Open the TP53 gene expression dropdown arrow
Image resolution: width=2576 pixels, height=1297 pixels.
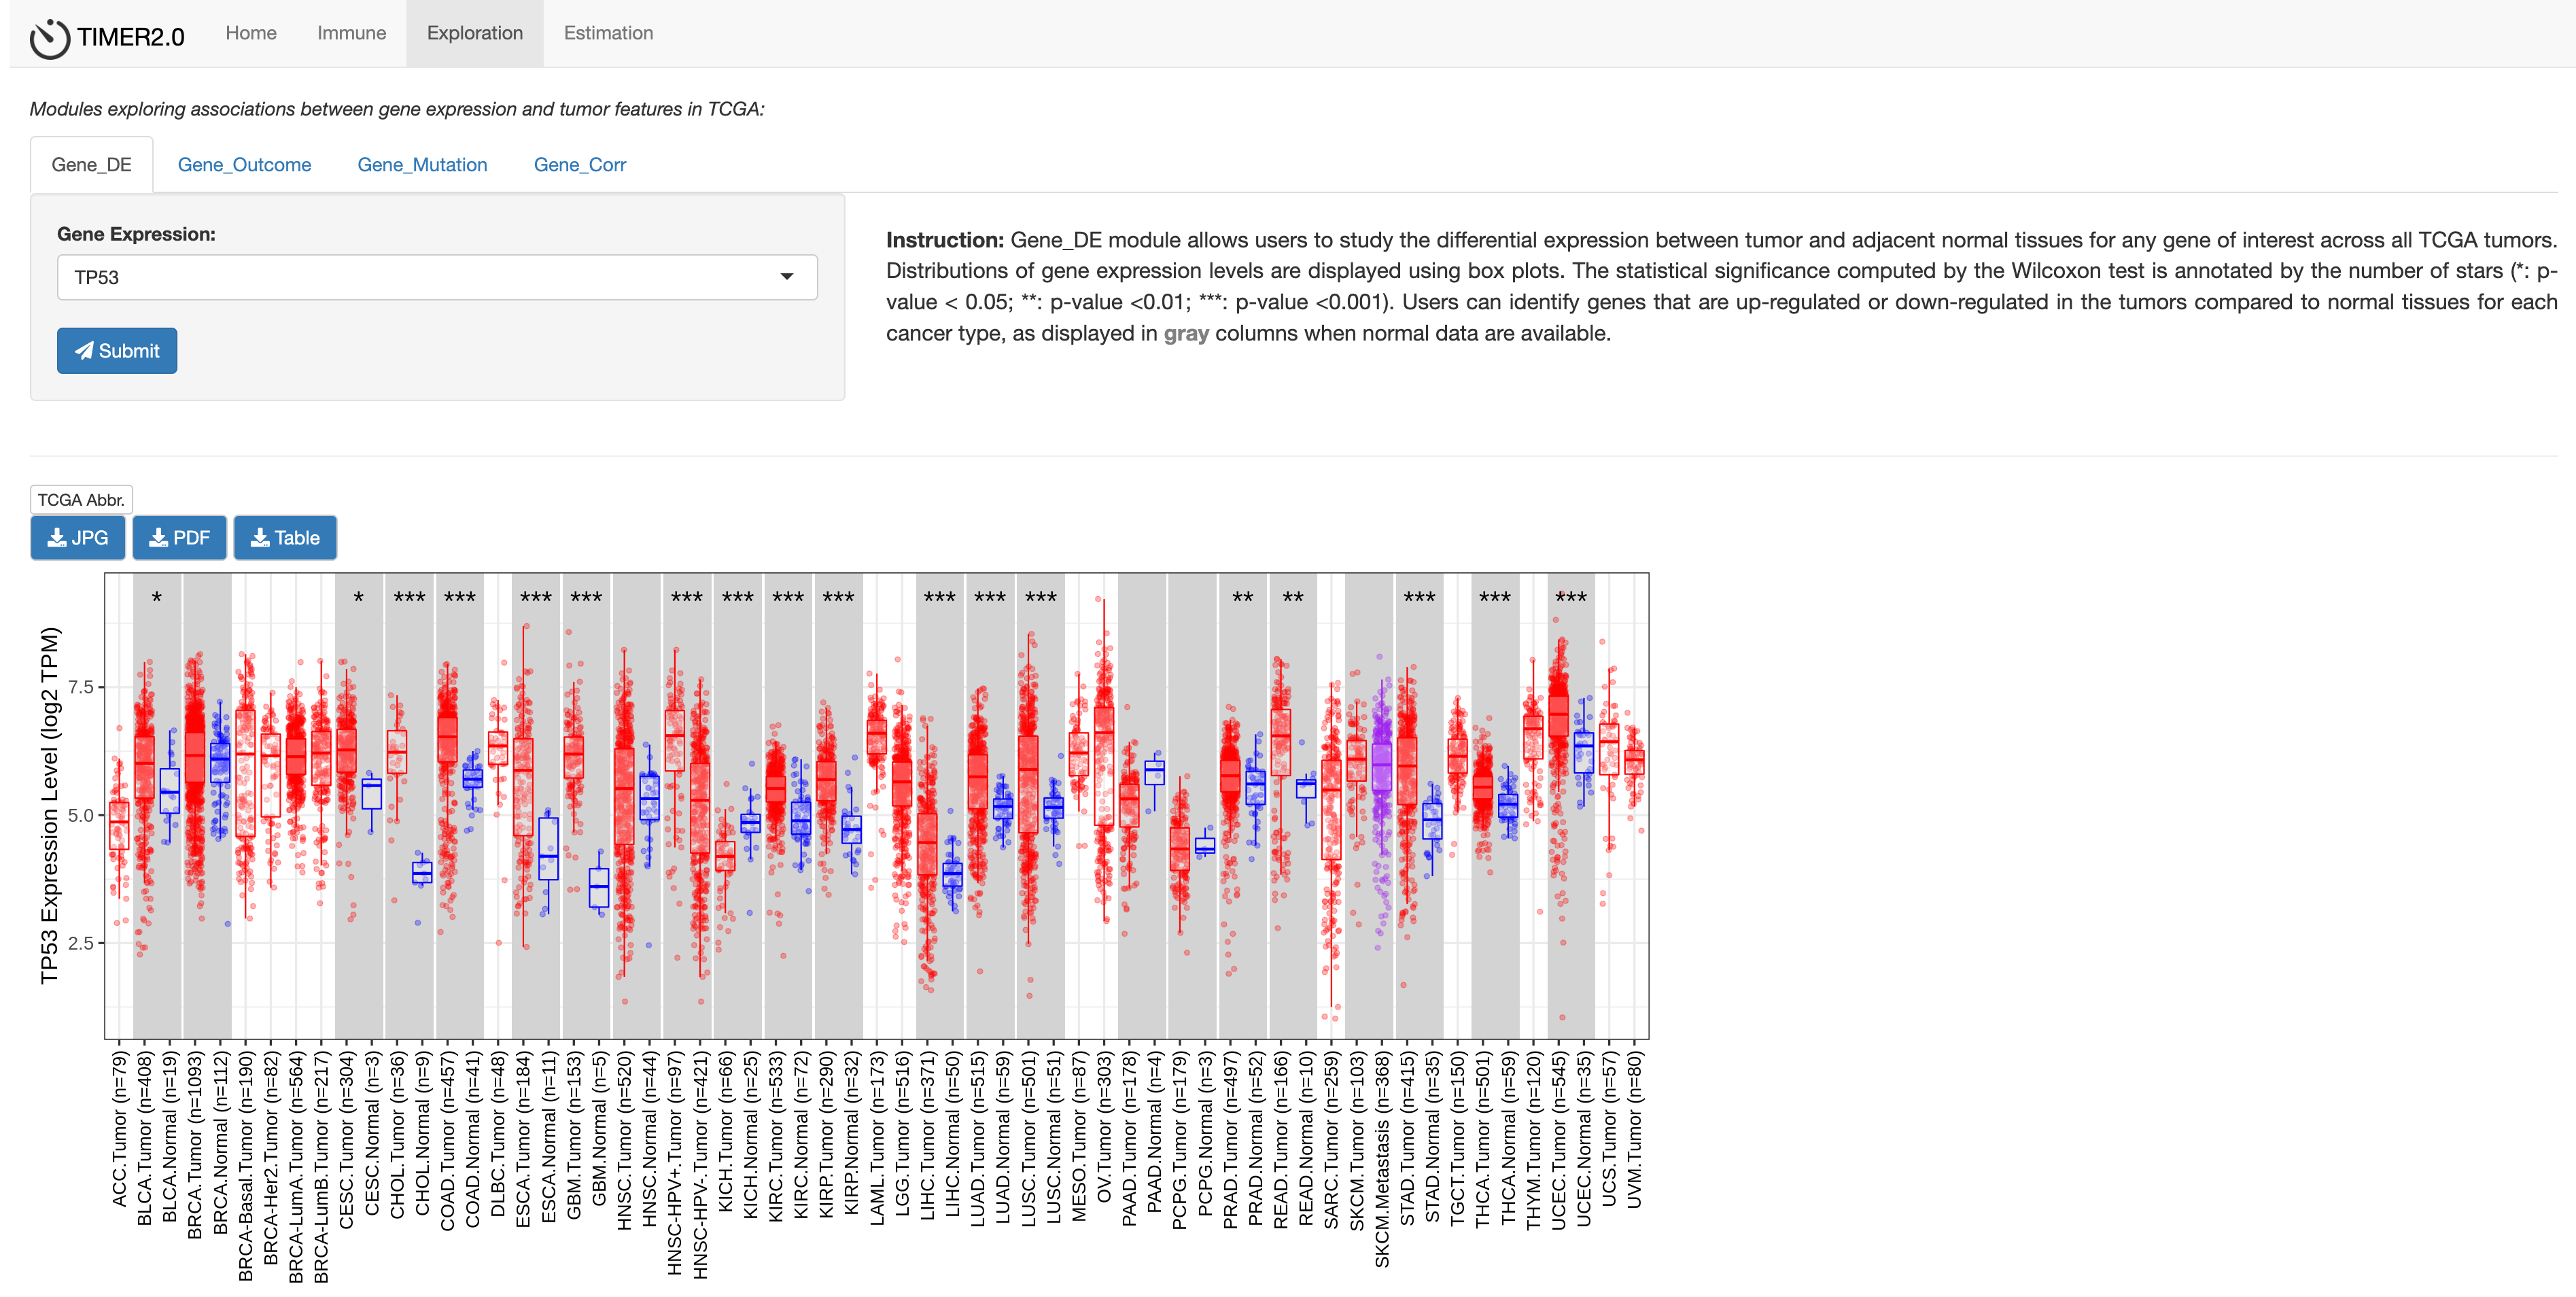(787, 277)
